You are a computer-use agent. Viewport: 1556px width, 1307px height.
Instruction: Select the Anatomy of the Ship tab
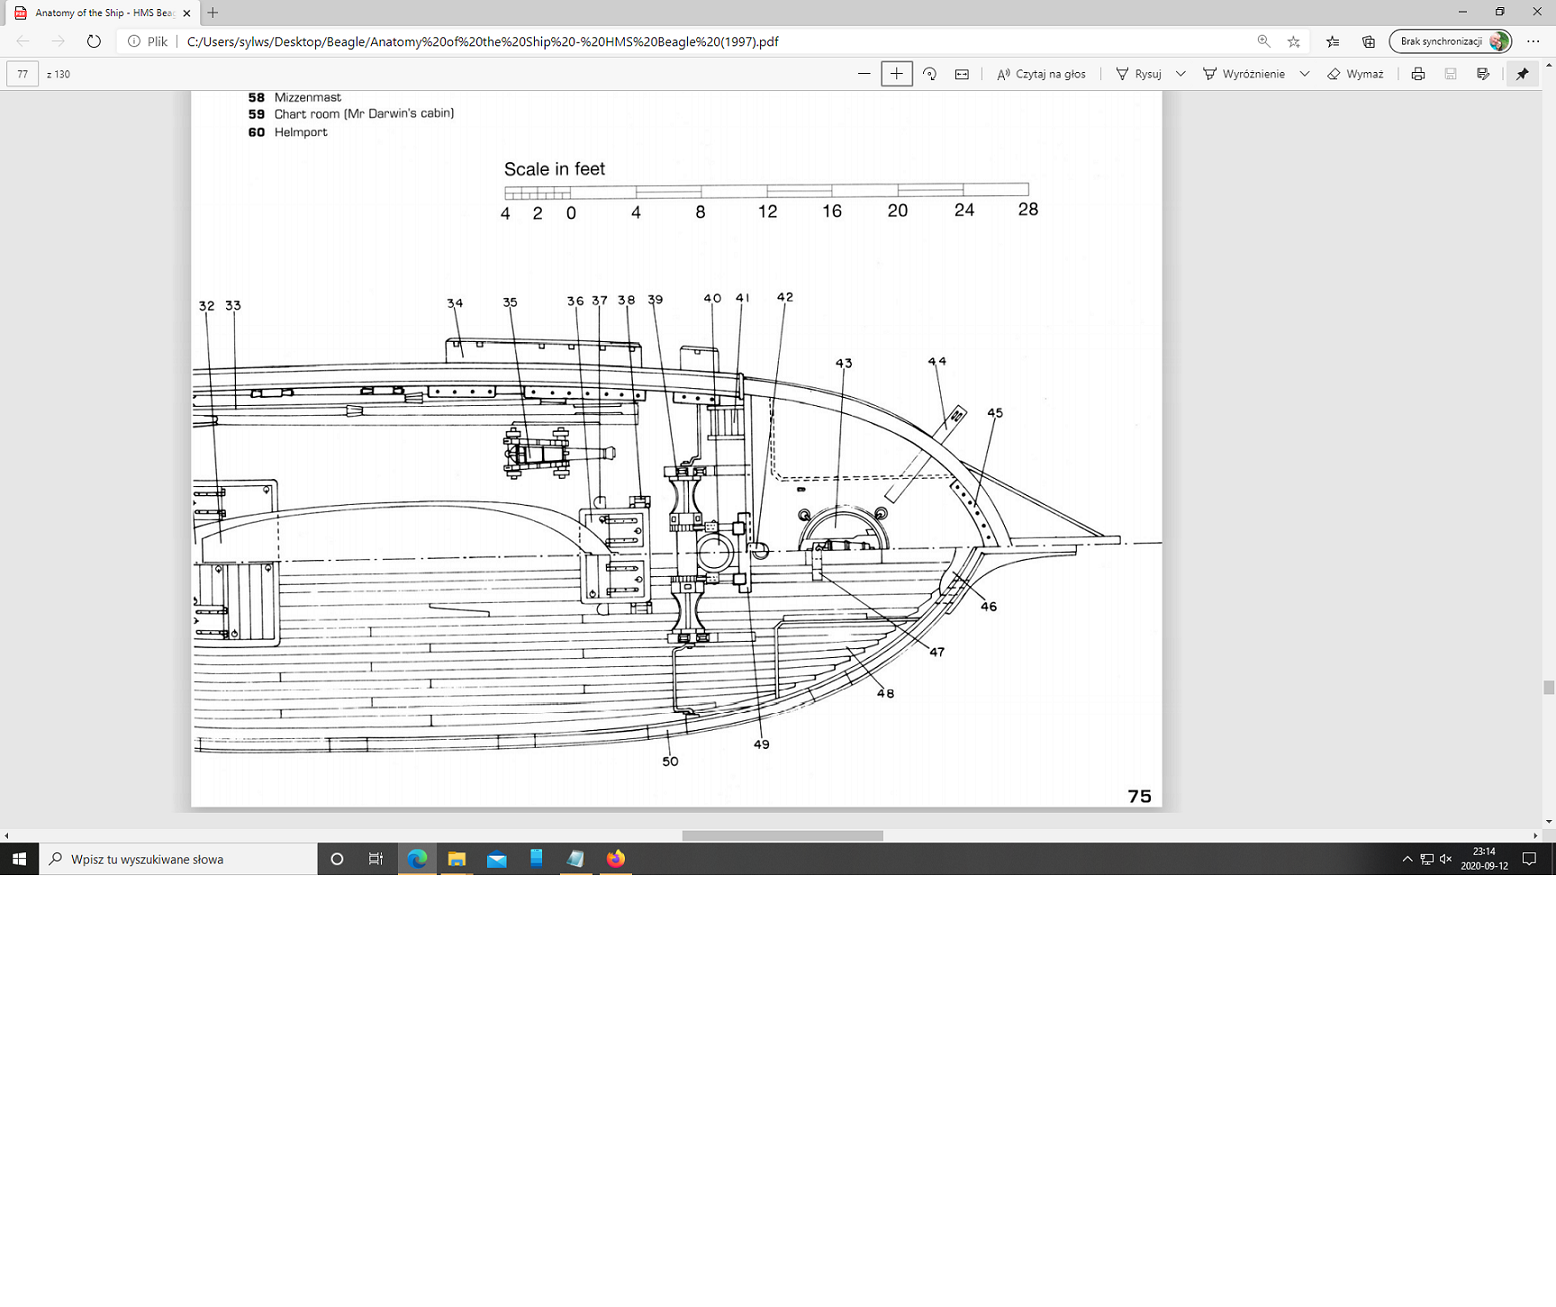pyautogui.click(x=100, y=13)
